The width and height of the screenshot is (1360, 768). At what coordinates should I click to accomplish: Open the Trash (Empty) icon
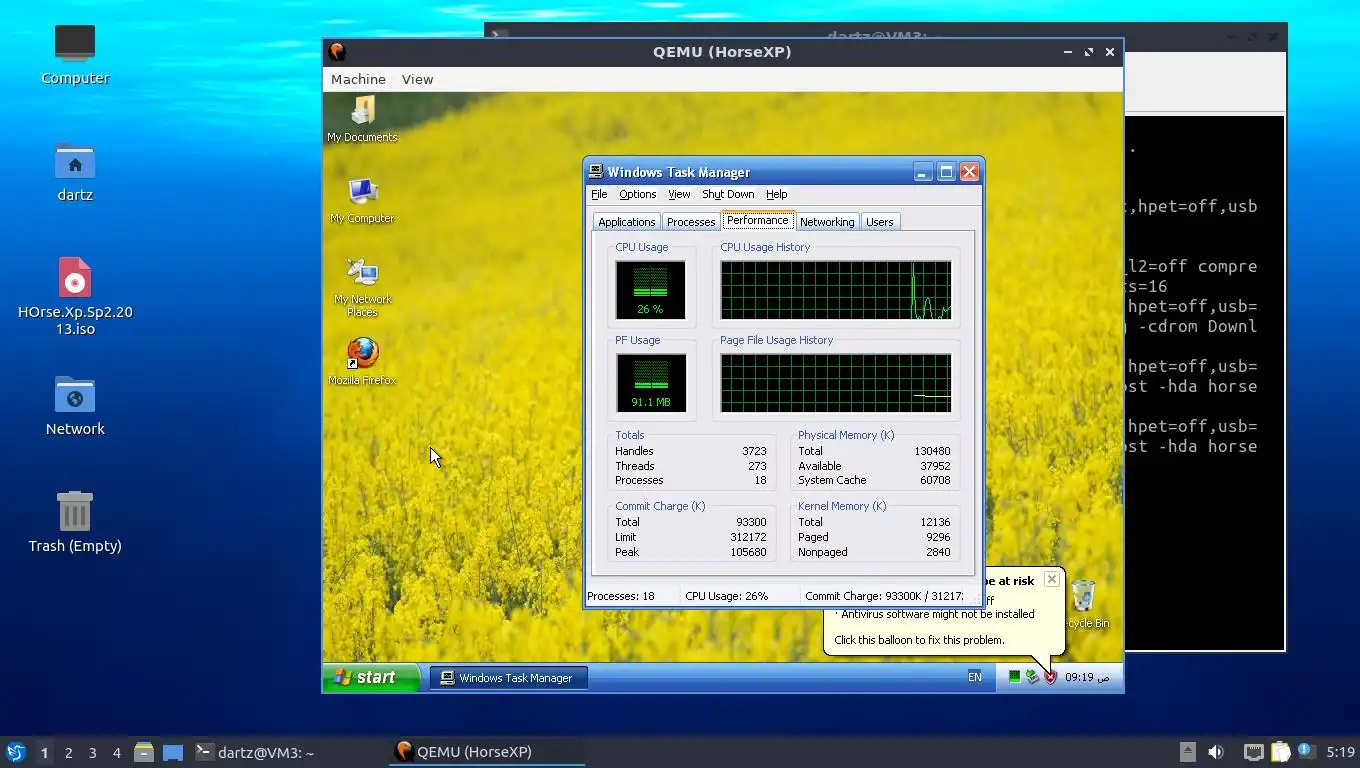pyautogui.click(x=75, y=522)
